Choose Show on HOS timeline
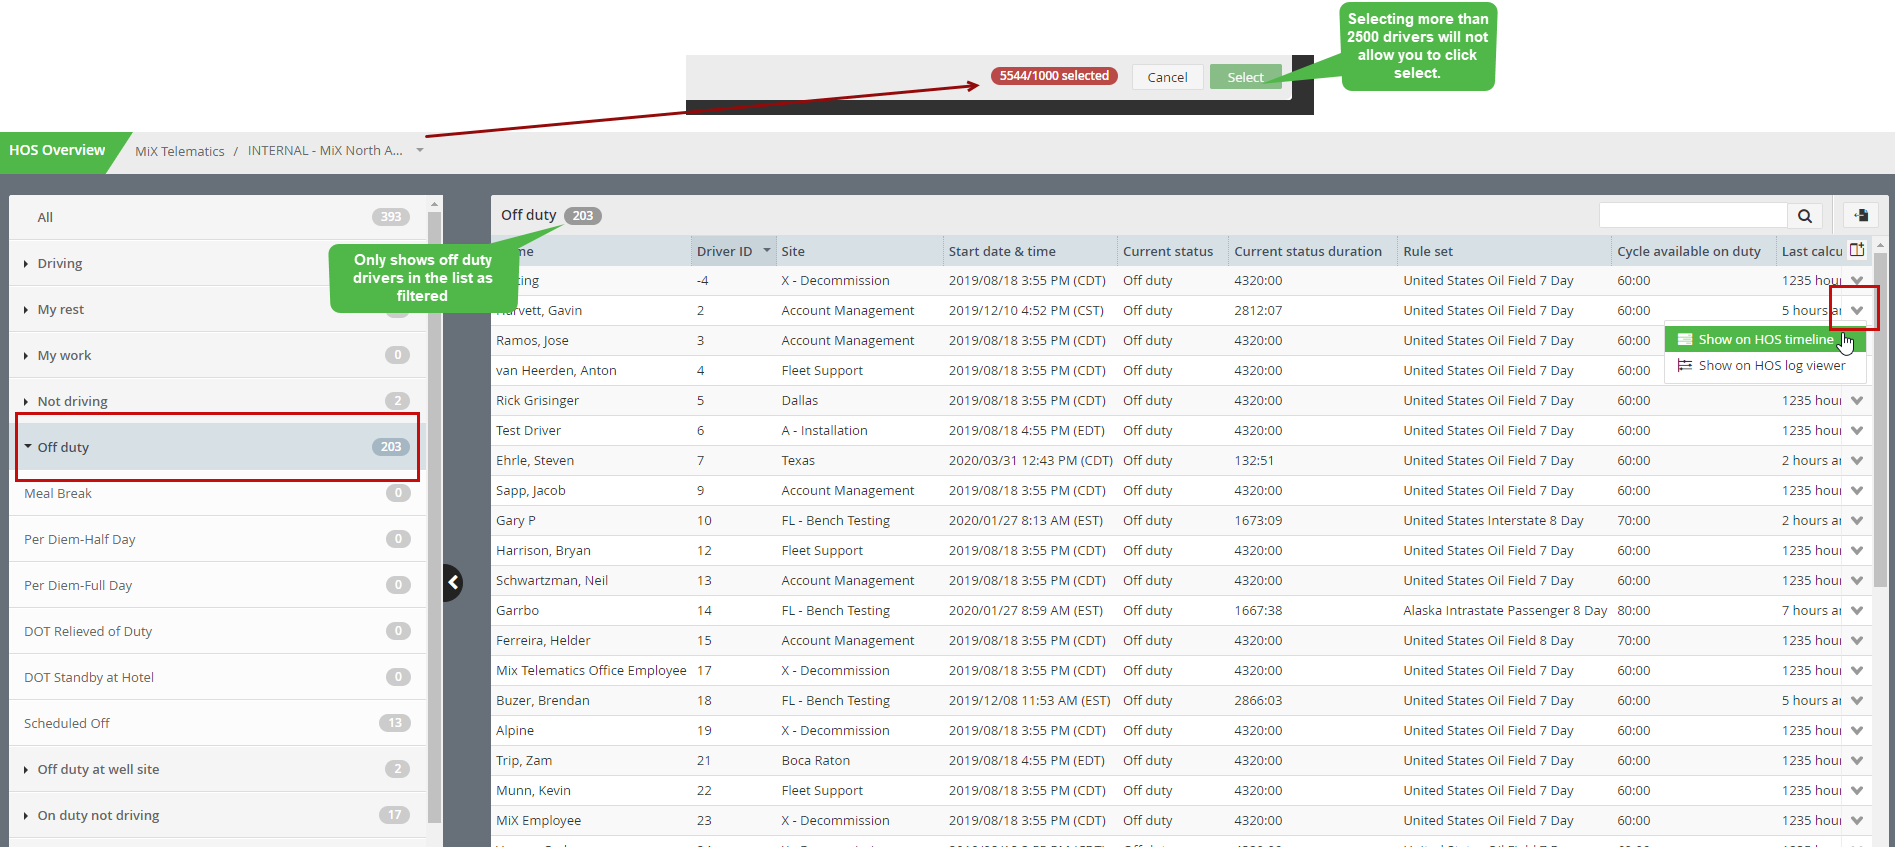The height and width of the screenshot is (847, 1895). point(1765,339)
